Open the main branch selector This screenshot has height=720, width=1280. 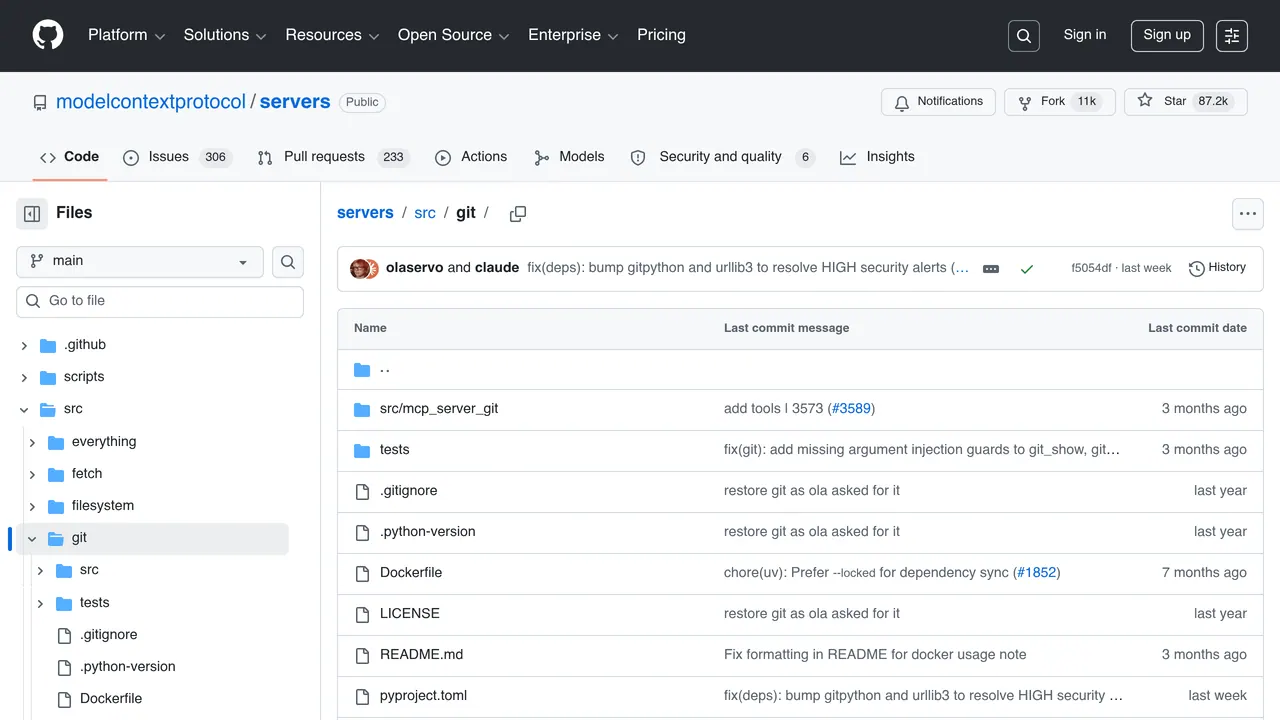(x=140, y=262)
